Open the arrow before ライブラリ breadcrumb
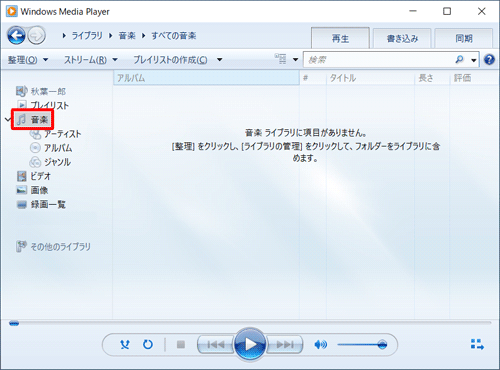This screenshot has width=500, height=370. (x=64, y=36)
